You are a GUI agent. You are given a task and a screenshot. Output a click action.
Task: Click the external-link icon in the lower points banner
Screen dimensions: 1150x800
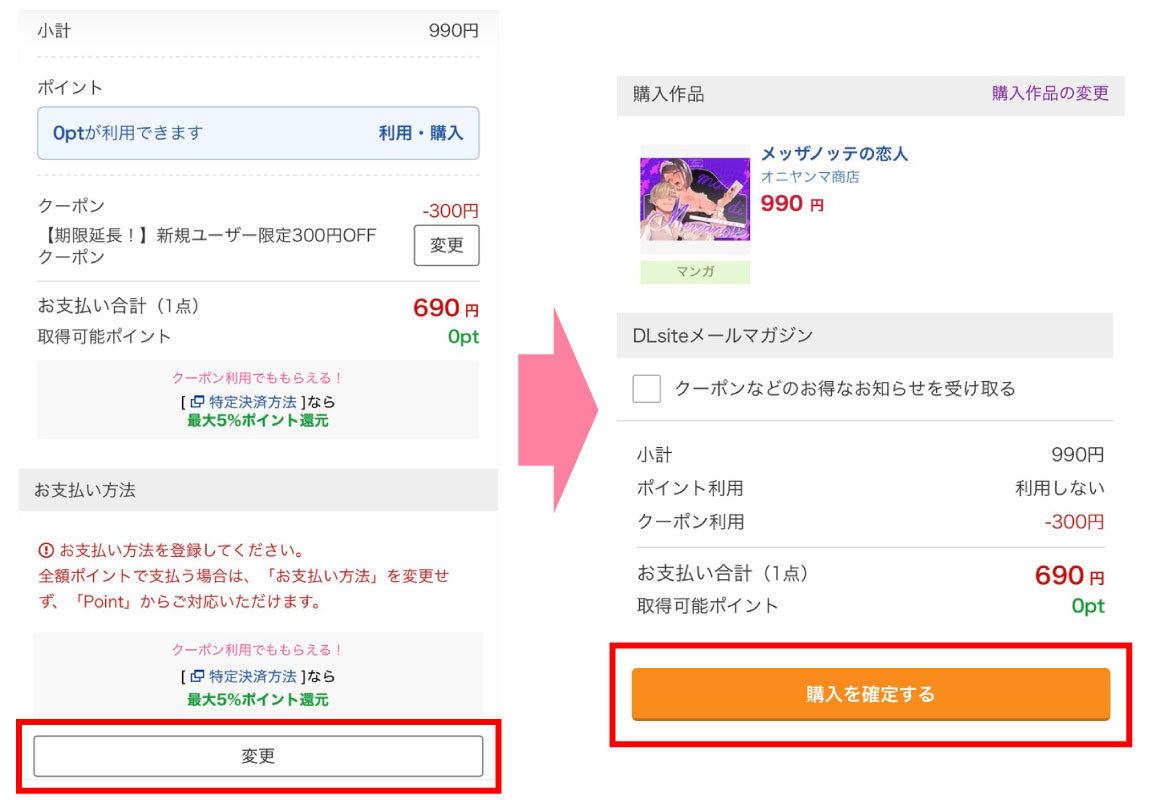(x=197, y=677)
